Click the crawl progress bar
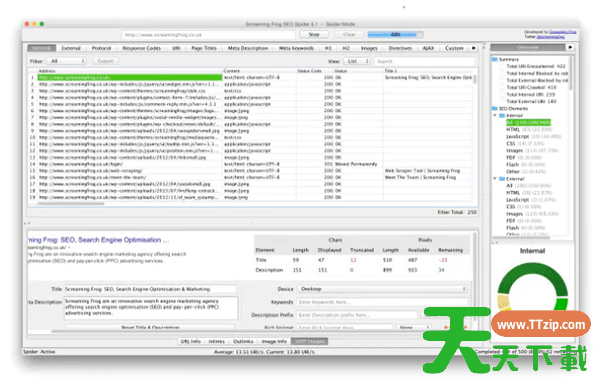 (x=395, y=34)
